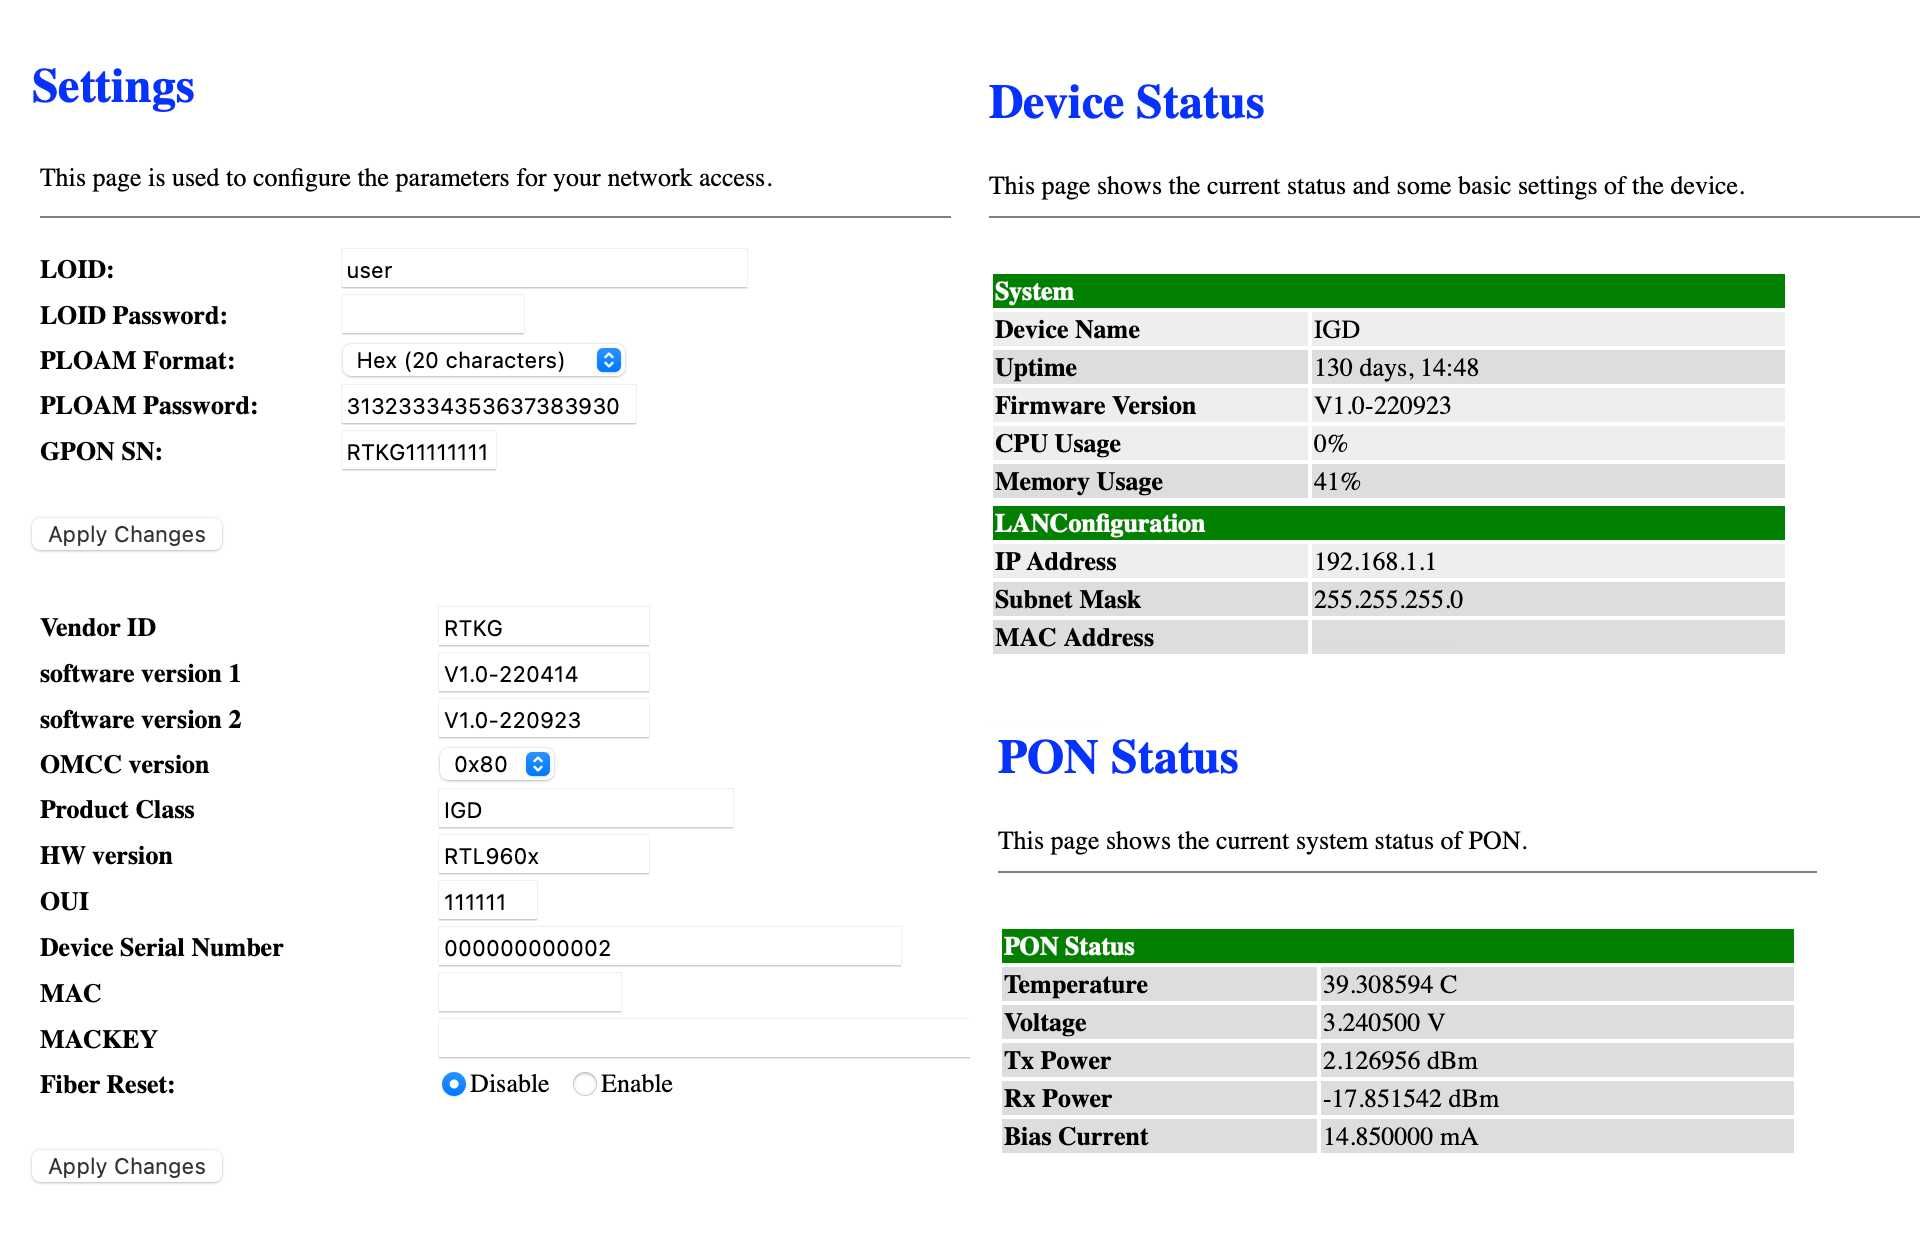Click the Device Status heading
The width and height of the screenshot is (1920, 1245).
click(x=1126, y=102)
